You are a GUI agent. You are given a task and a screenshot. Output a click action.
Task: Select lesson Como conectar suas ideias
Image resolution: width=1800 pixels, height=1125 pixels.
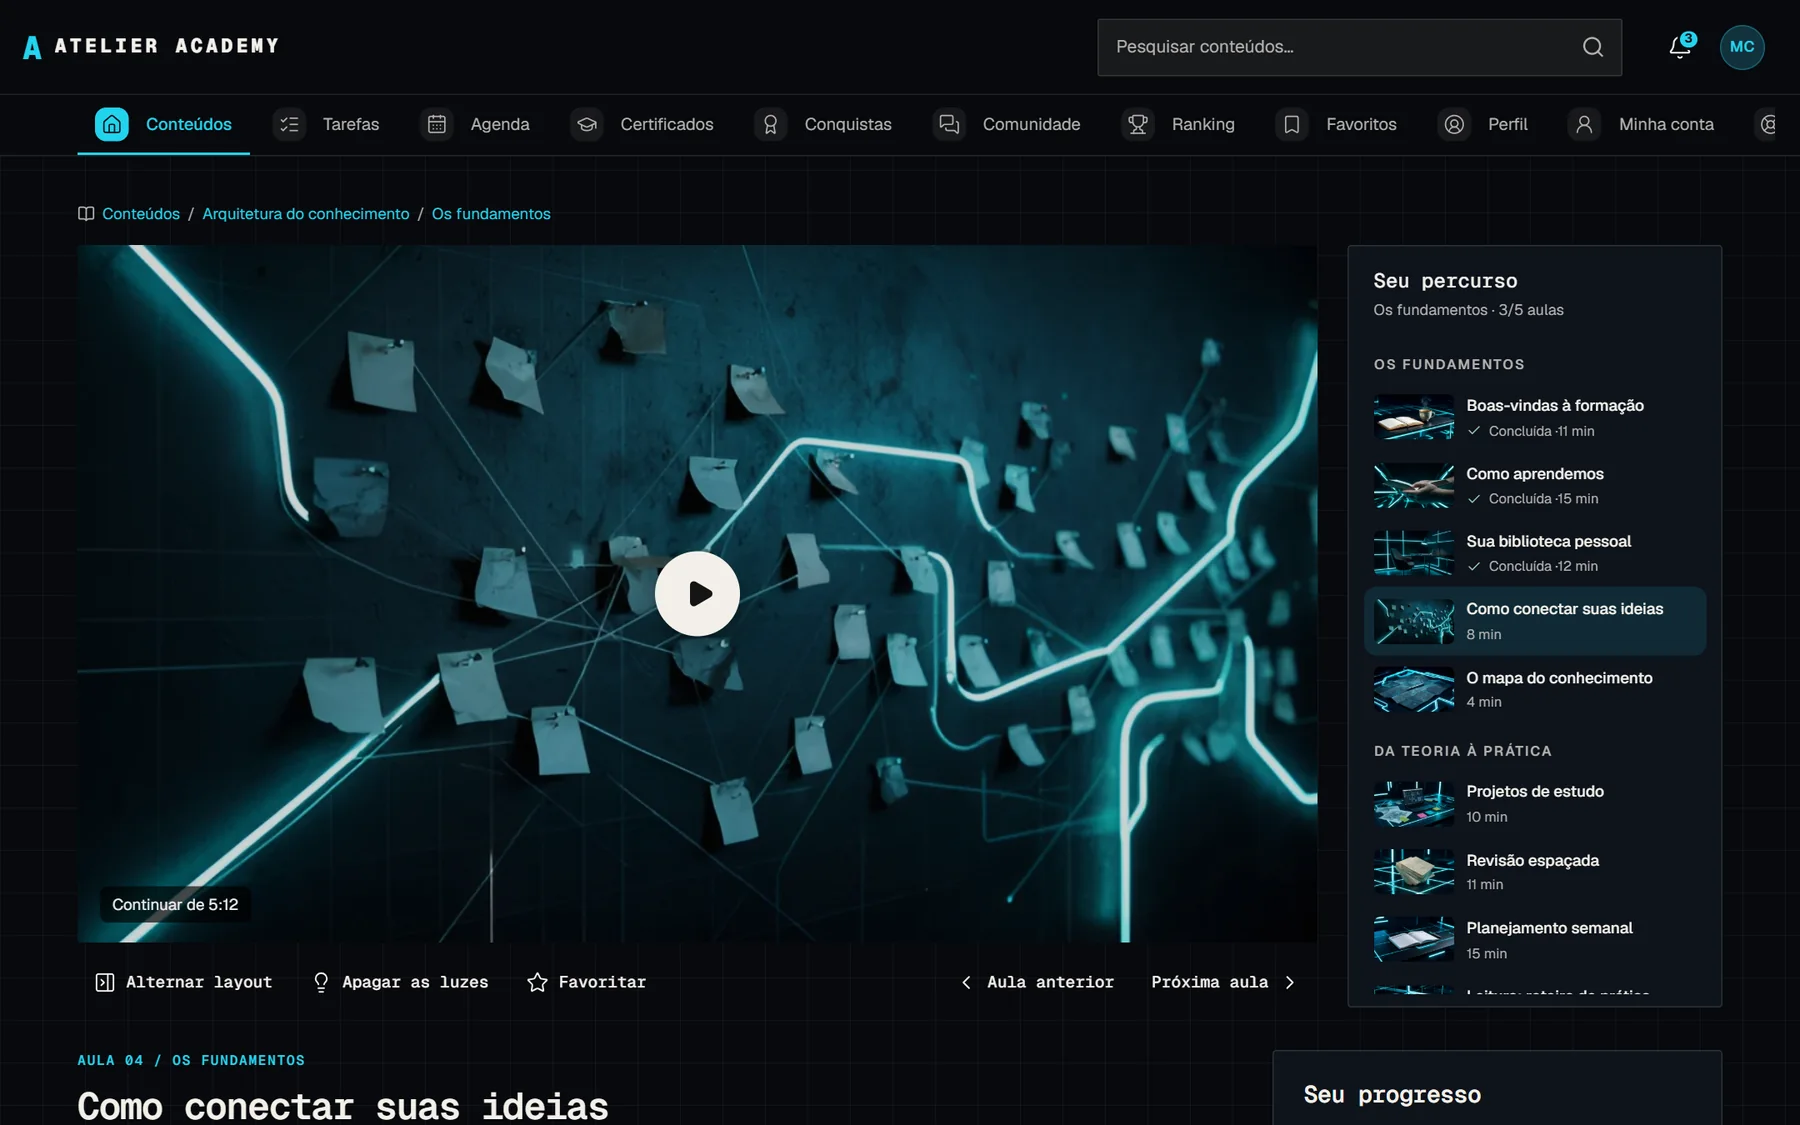(x=1535, y=621)
